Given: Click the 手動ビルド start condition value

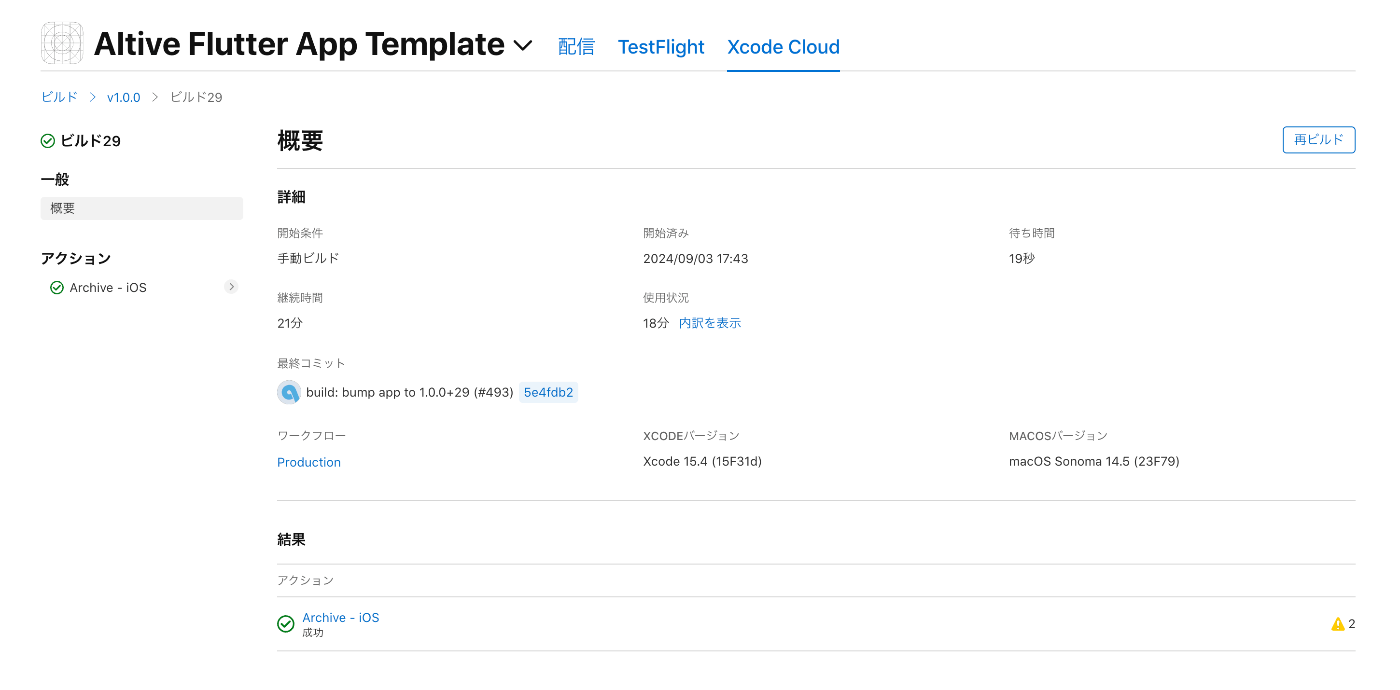Looking at the screenshot, I should click(x=308, y=258).
